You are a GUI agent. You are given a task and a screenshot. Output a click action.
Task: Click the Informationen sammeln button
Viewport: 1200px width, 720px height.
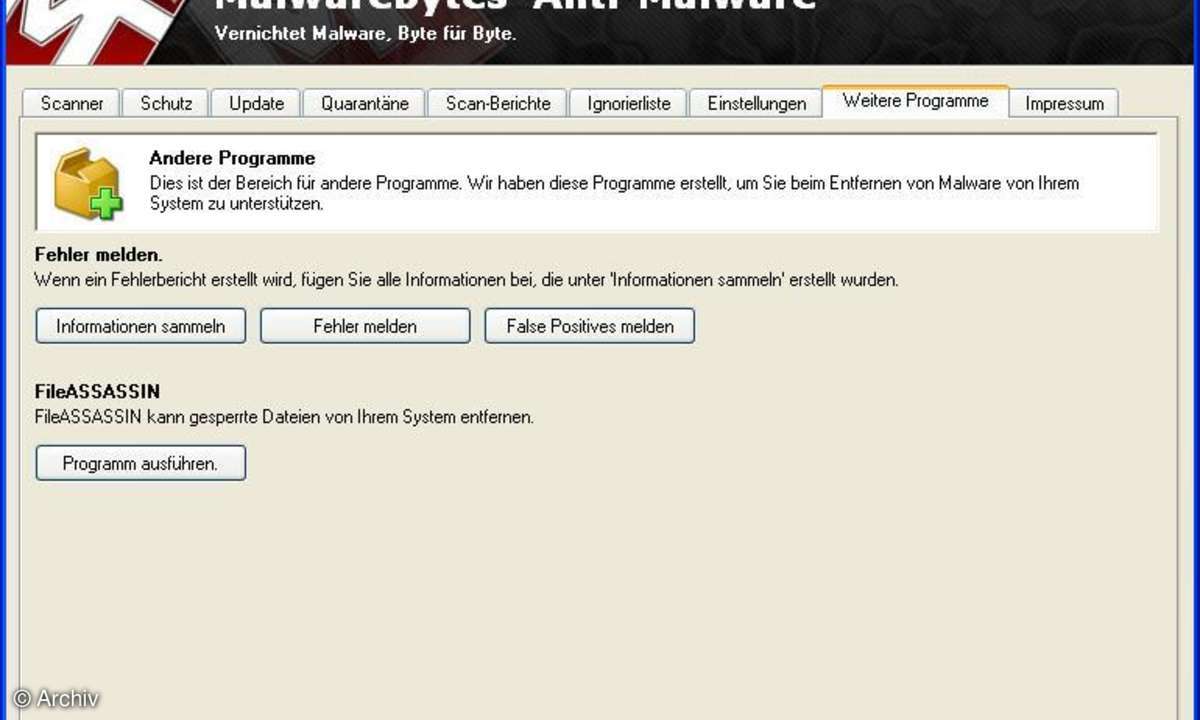point(141,326)
